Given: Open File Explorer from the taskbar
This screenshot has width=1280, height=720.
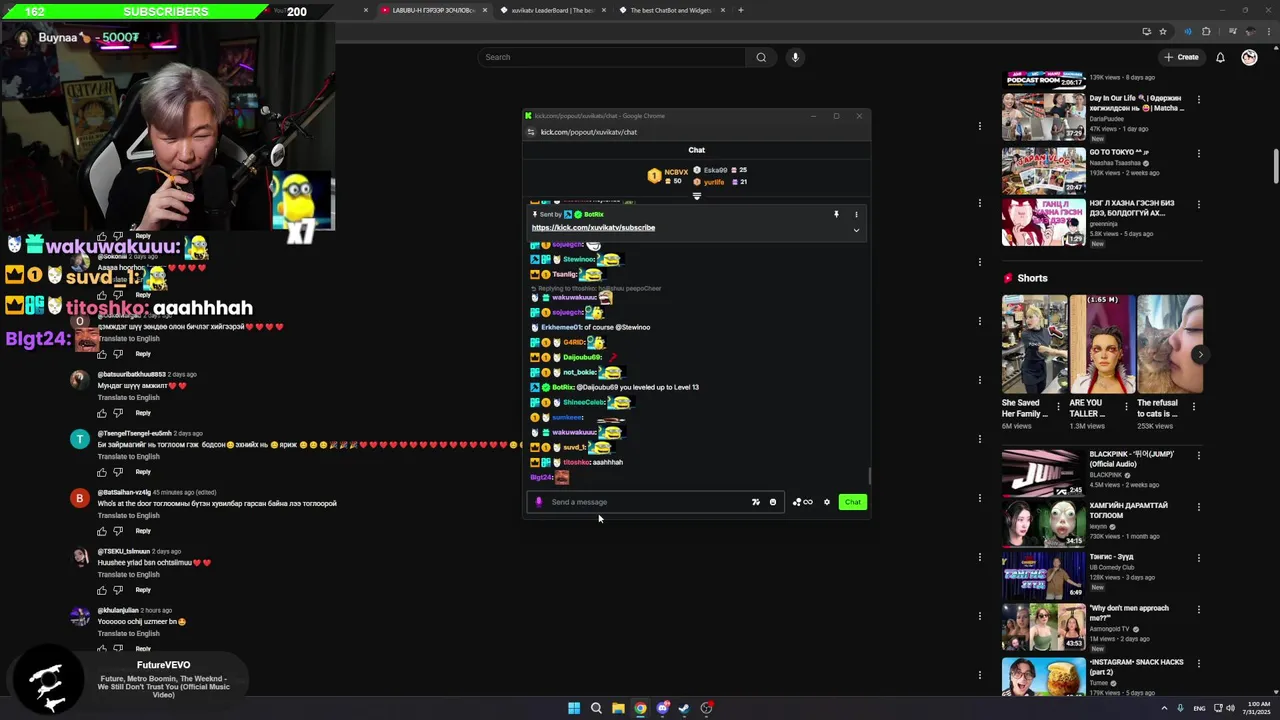Looking at the screenshot, I should 618,708.
